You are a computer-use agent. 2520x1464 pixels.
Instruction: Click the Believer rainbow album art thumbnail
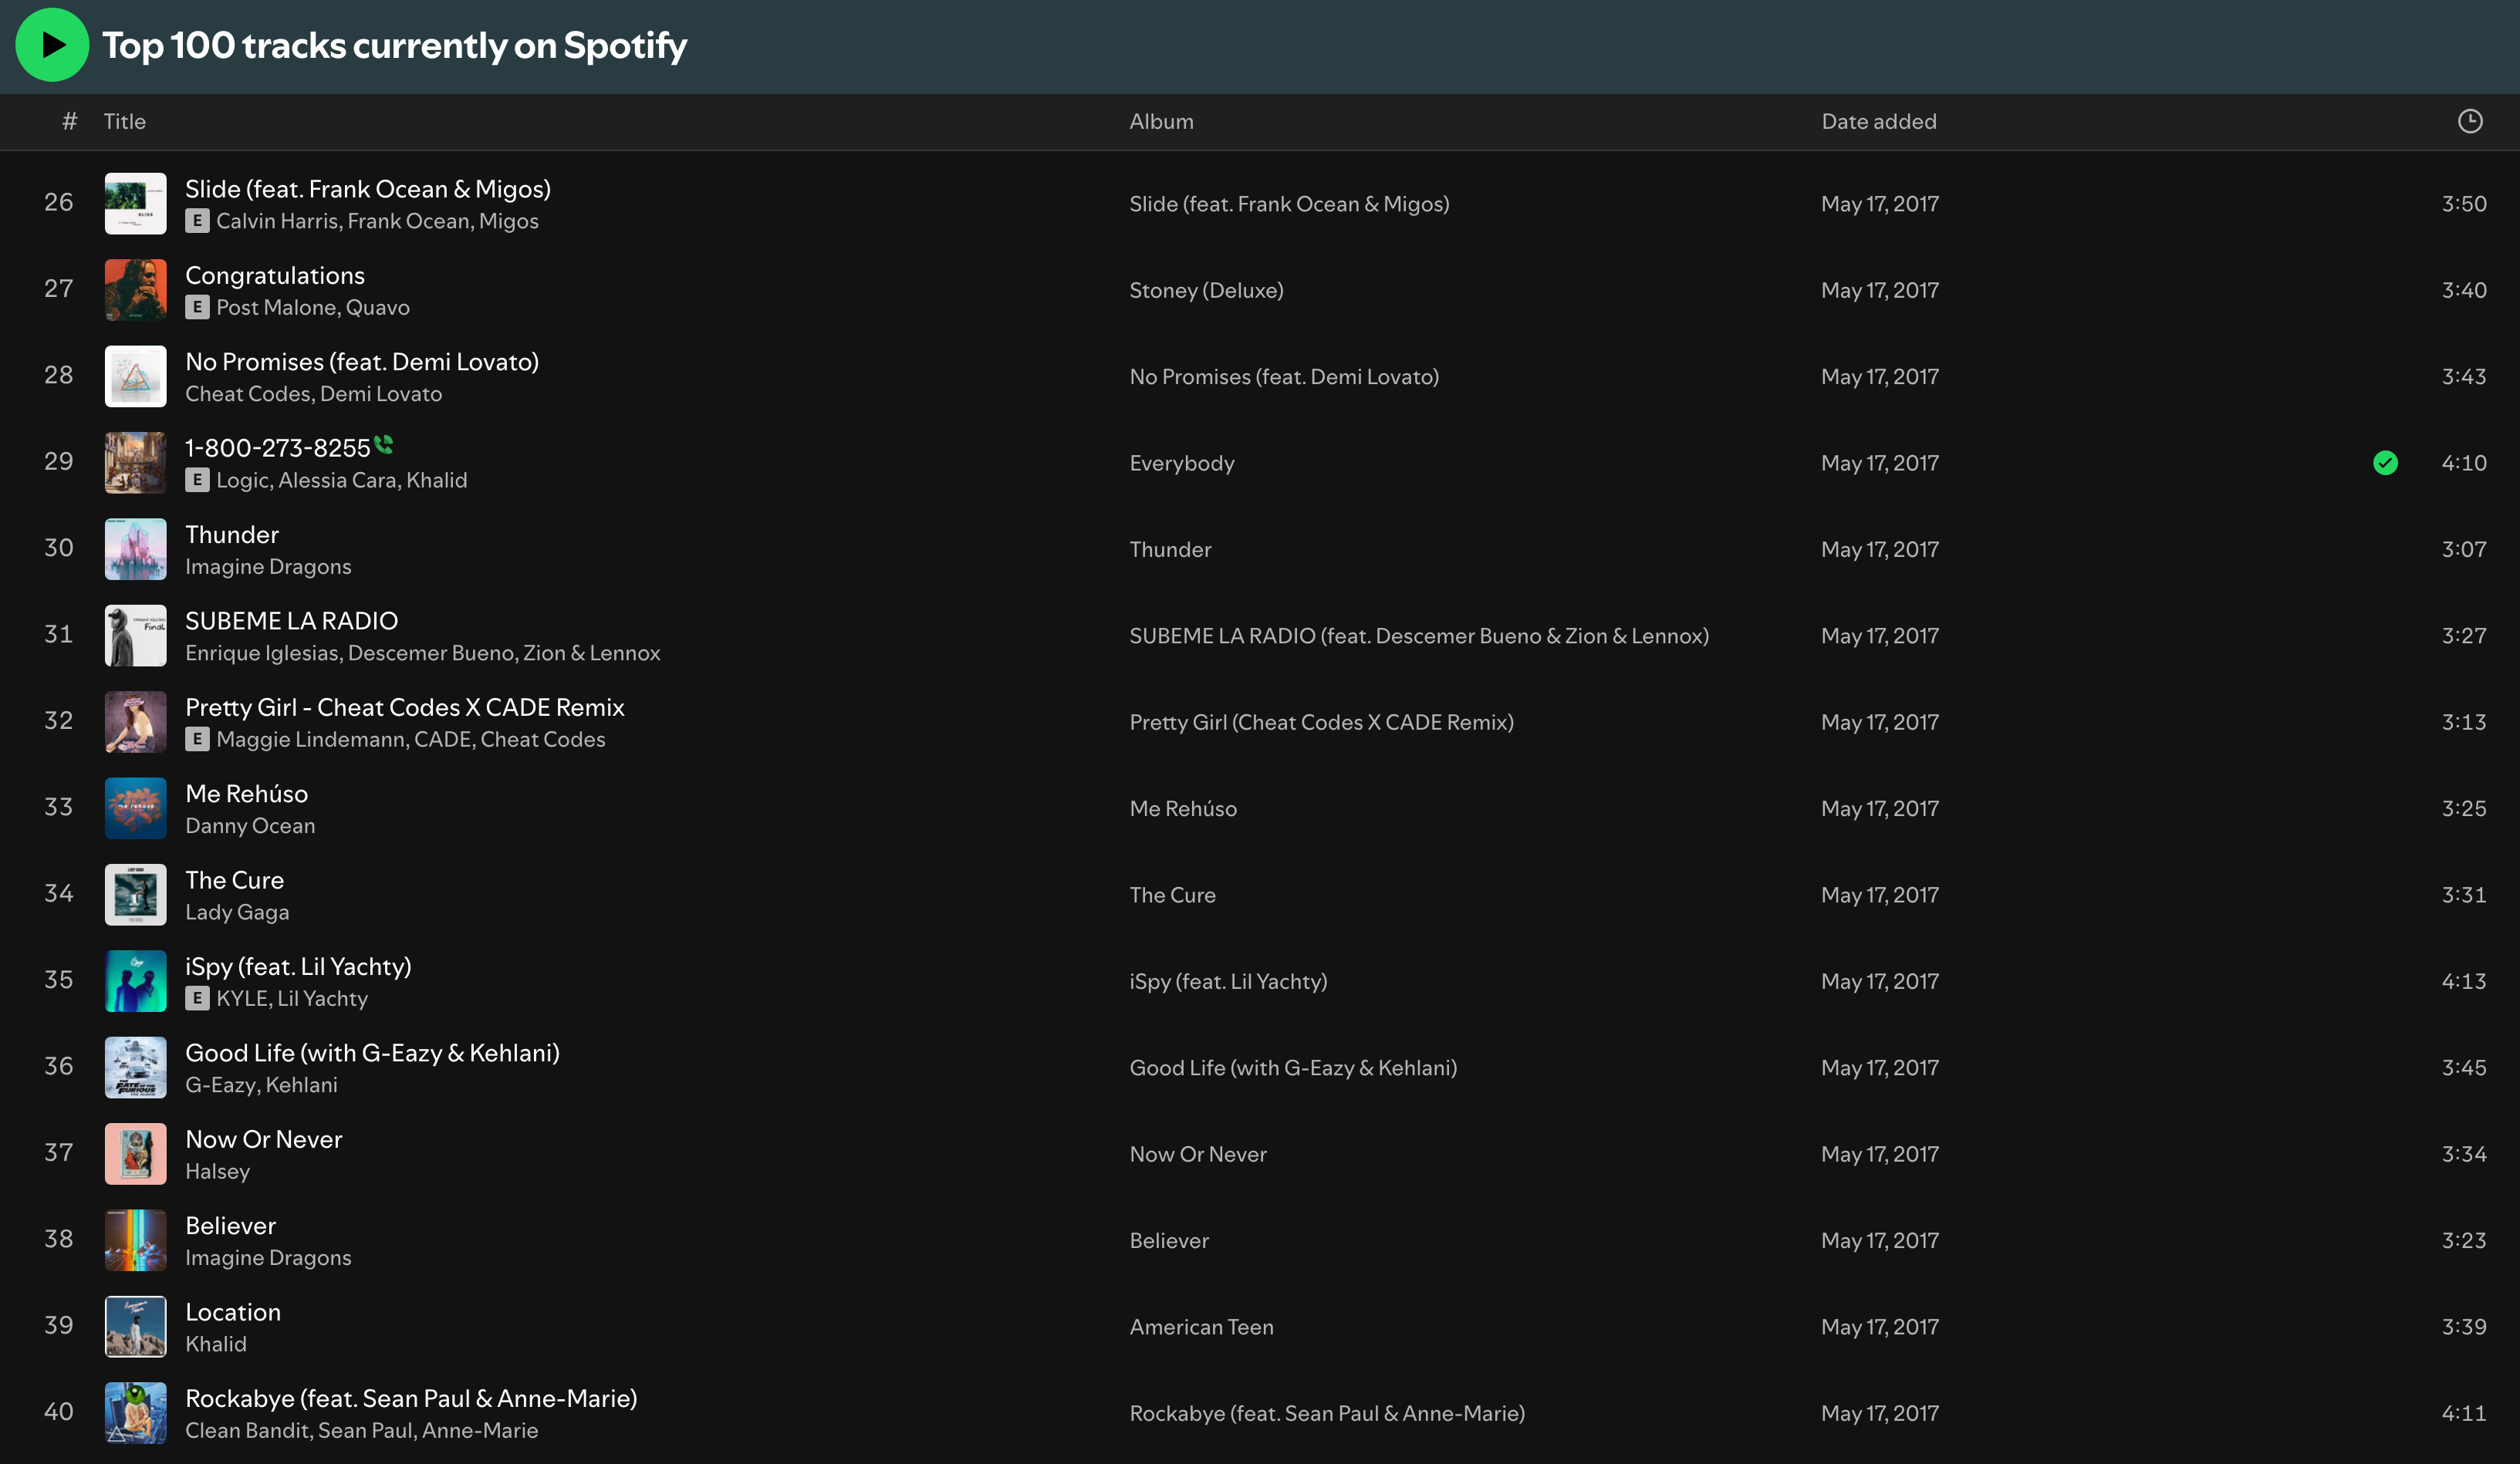pos(136,1240)
